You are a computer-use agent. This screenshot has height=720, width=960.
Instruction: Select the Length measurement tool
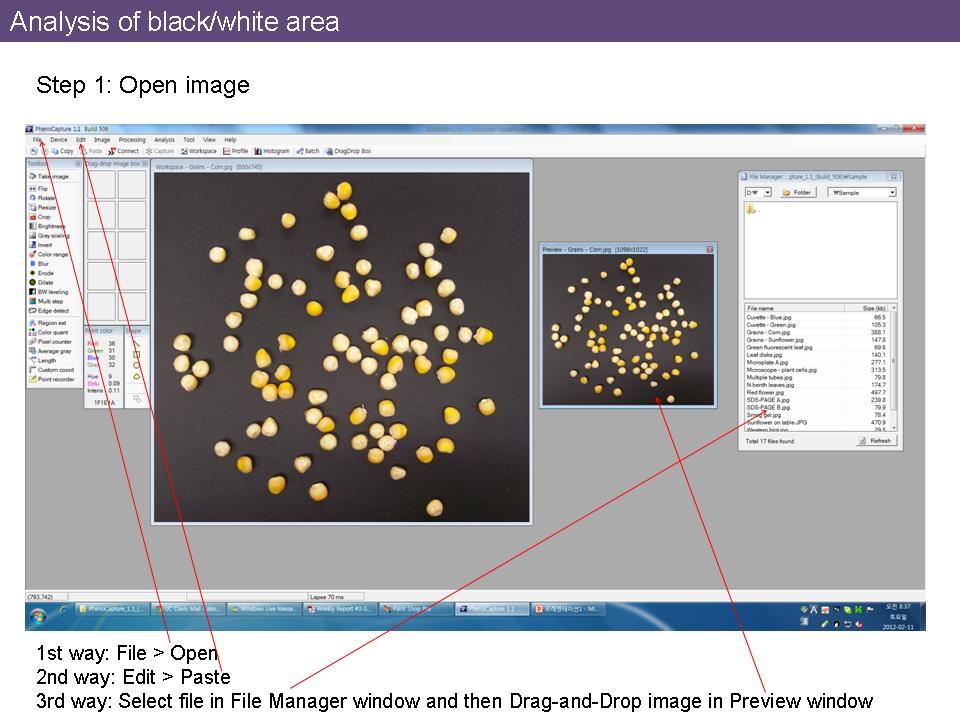46,360
